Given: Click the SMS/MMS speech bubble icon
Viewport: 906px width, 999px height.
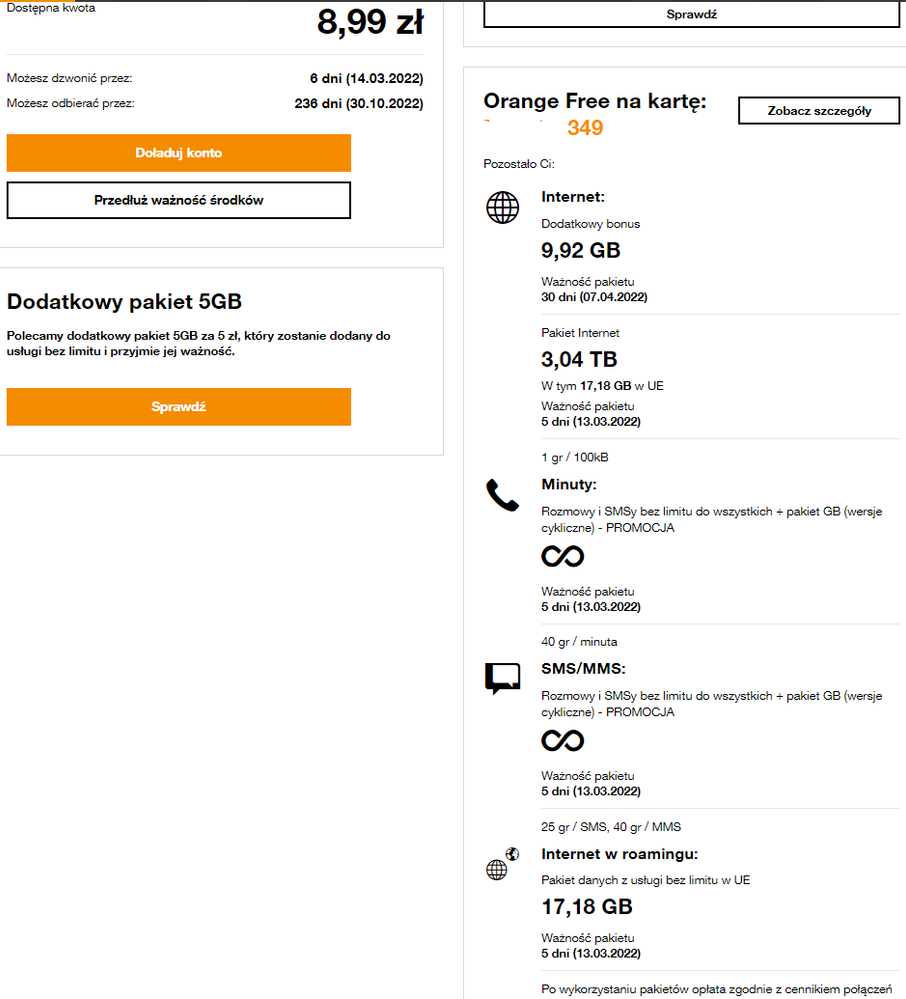Looking at the screenshot, I should click(502, 679).
